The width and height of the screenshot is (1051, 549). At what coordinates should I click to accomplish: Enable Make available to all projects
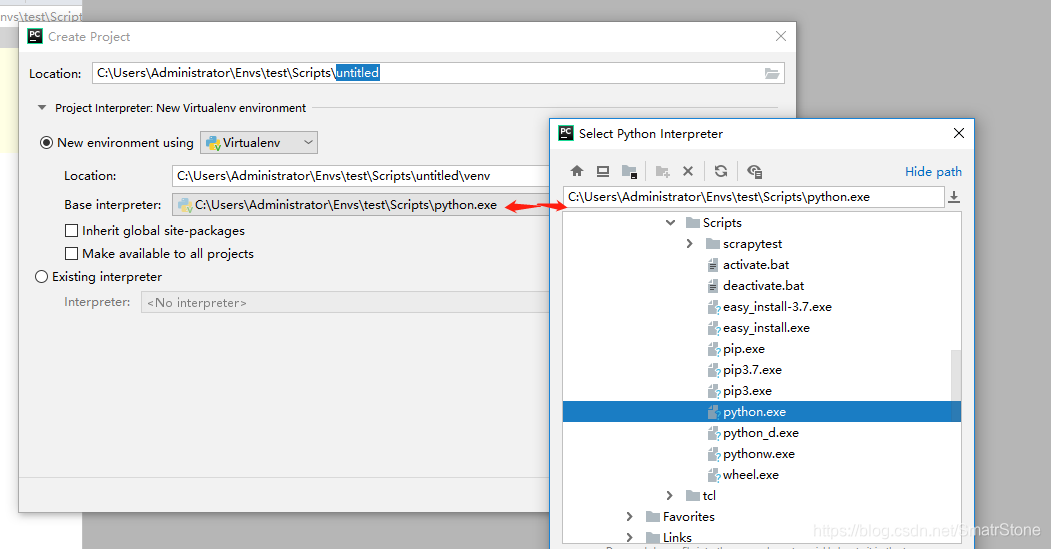click(71, 253)
